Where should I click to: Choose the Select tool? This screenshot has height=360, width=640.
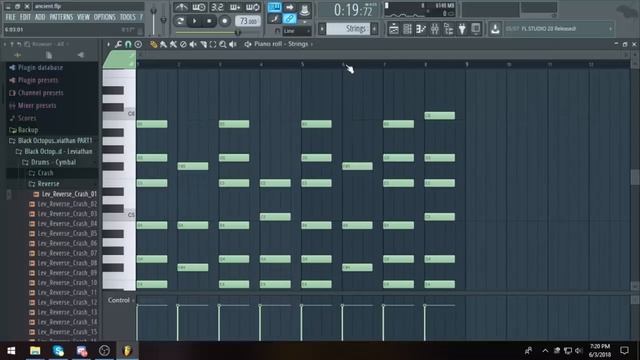tap(213, 44)
